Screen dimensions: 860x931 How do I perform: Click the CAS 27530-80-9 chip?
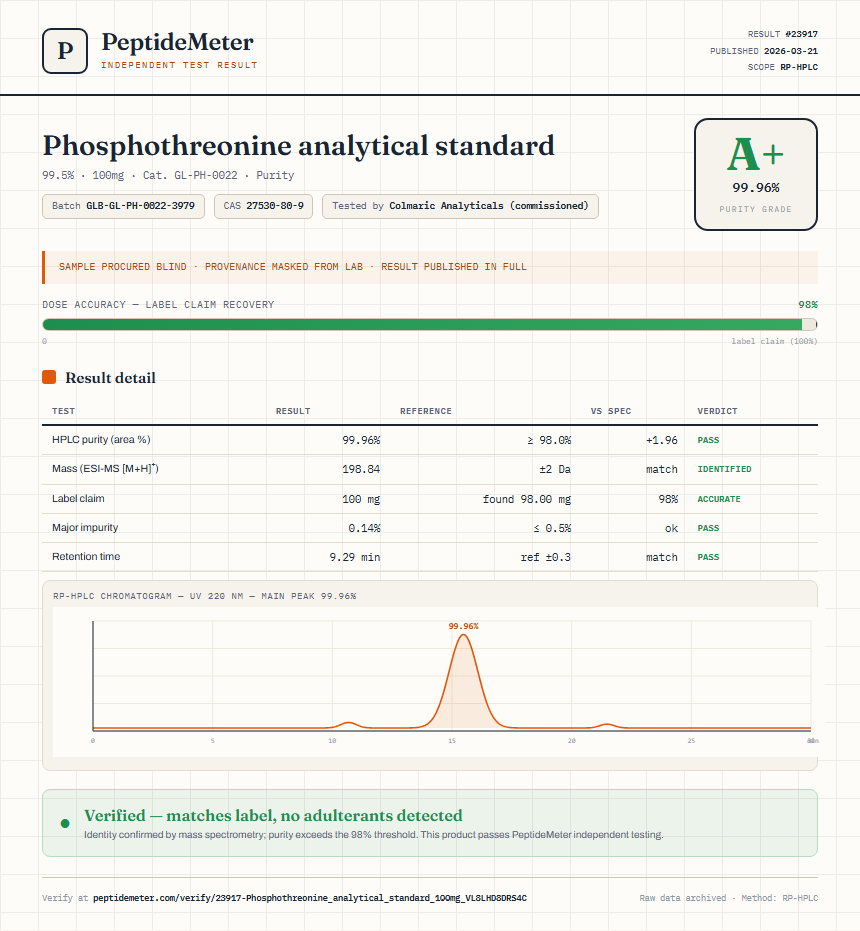(263, 206)
